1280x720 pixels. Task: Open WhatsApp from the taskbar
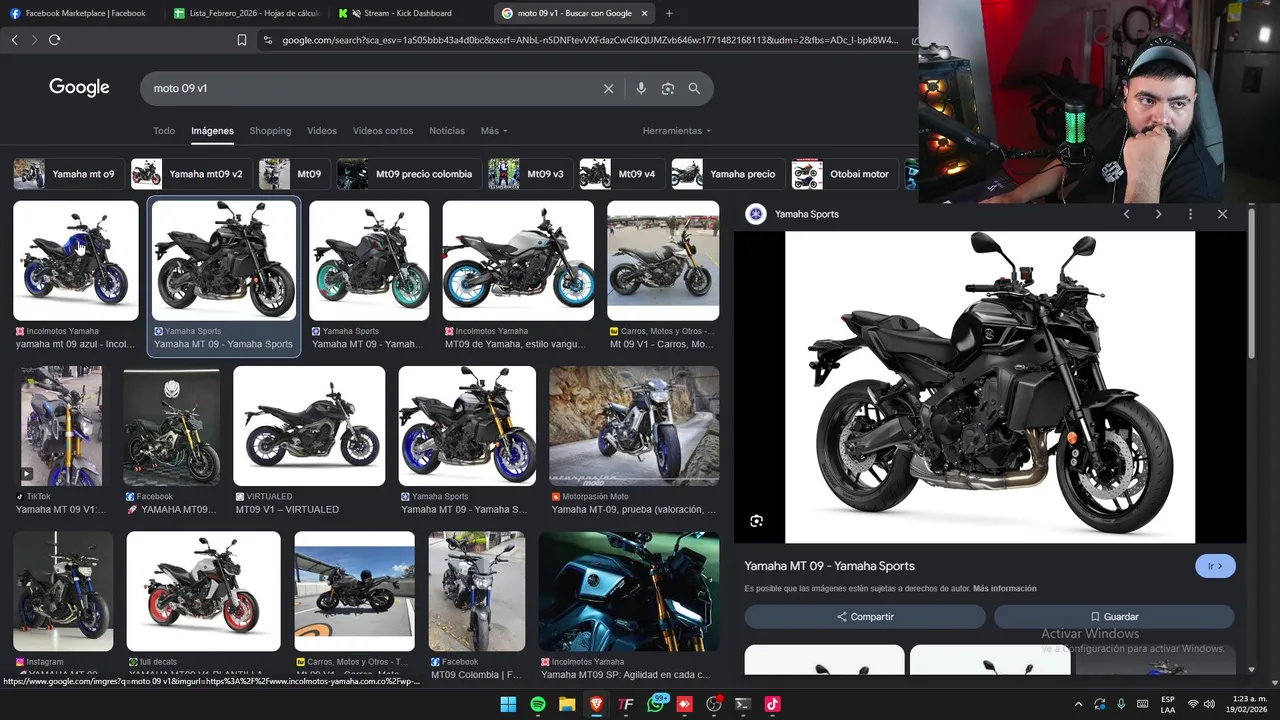[x=656, y=704]
